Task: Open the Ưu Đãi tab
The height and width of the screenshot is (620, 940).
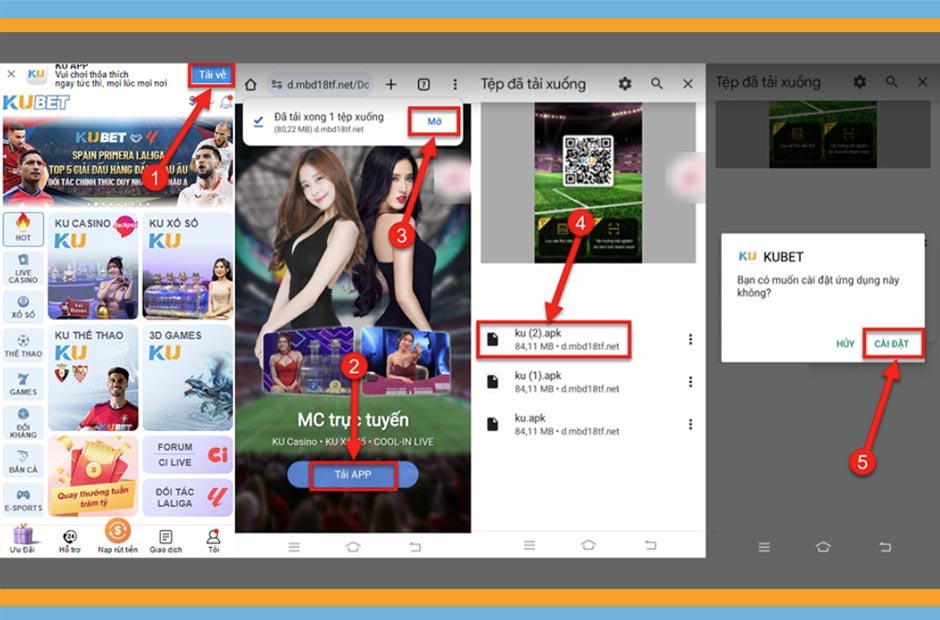Action: pos(22,538)
